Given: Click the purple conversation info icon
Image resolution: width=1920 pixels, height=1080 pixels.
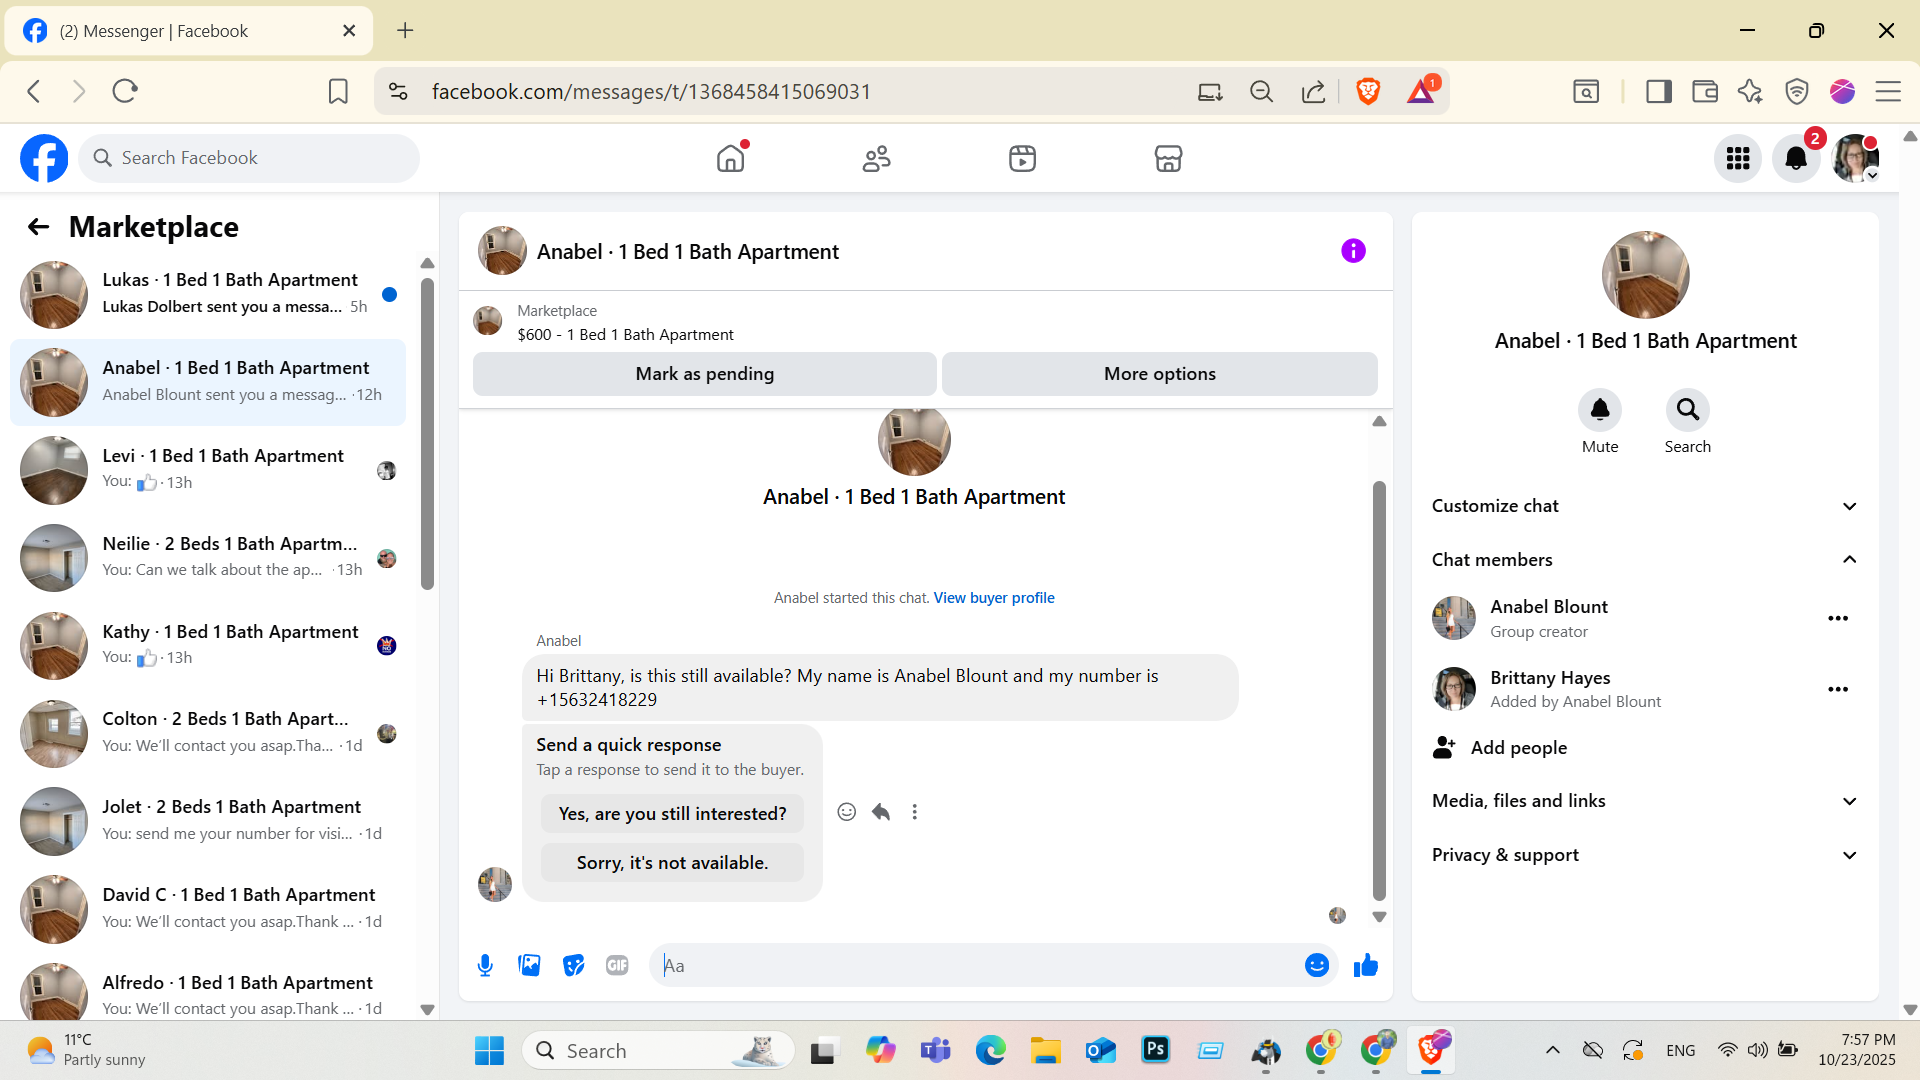Looking at the screenshot, I should pos(1353,251).
